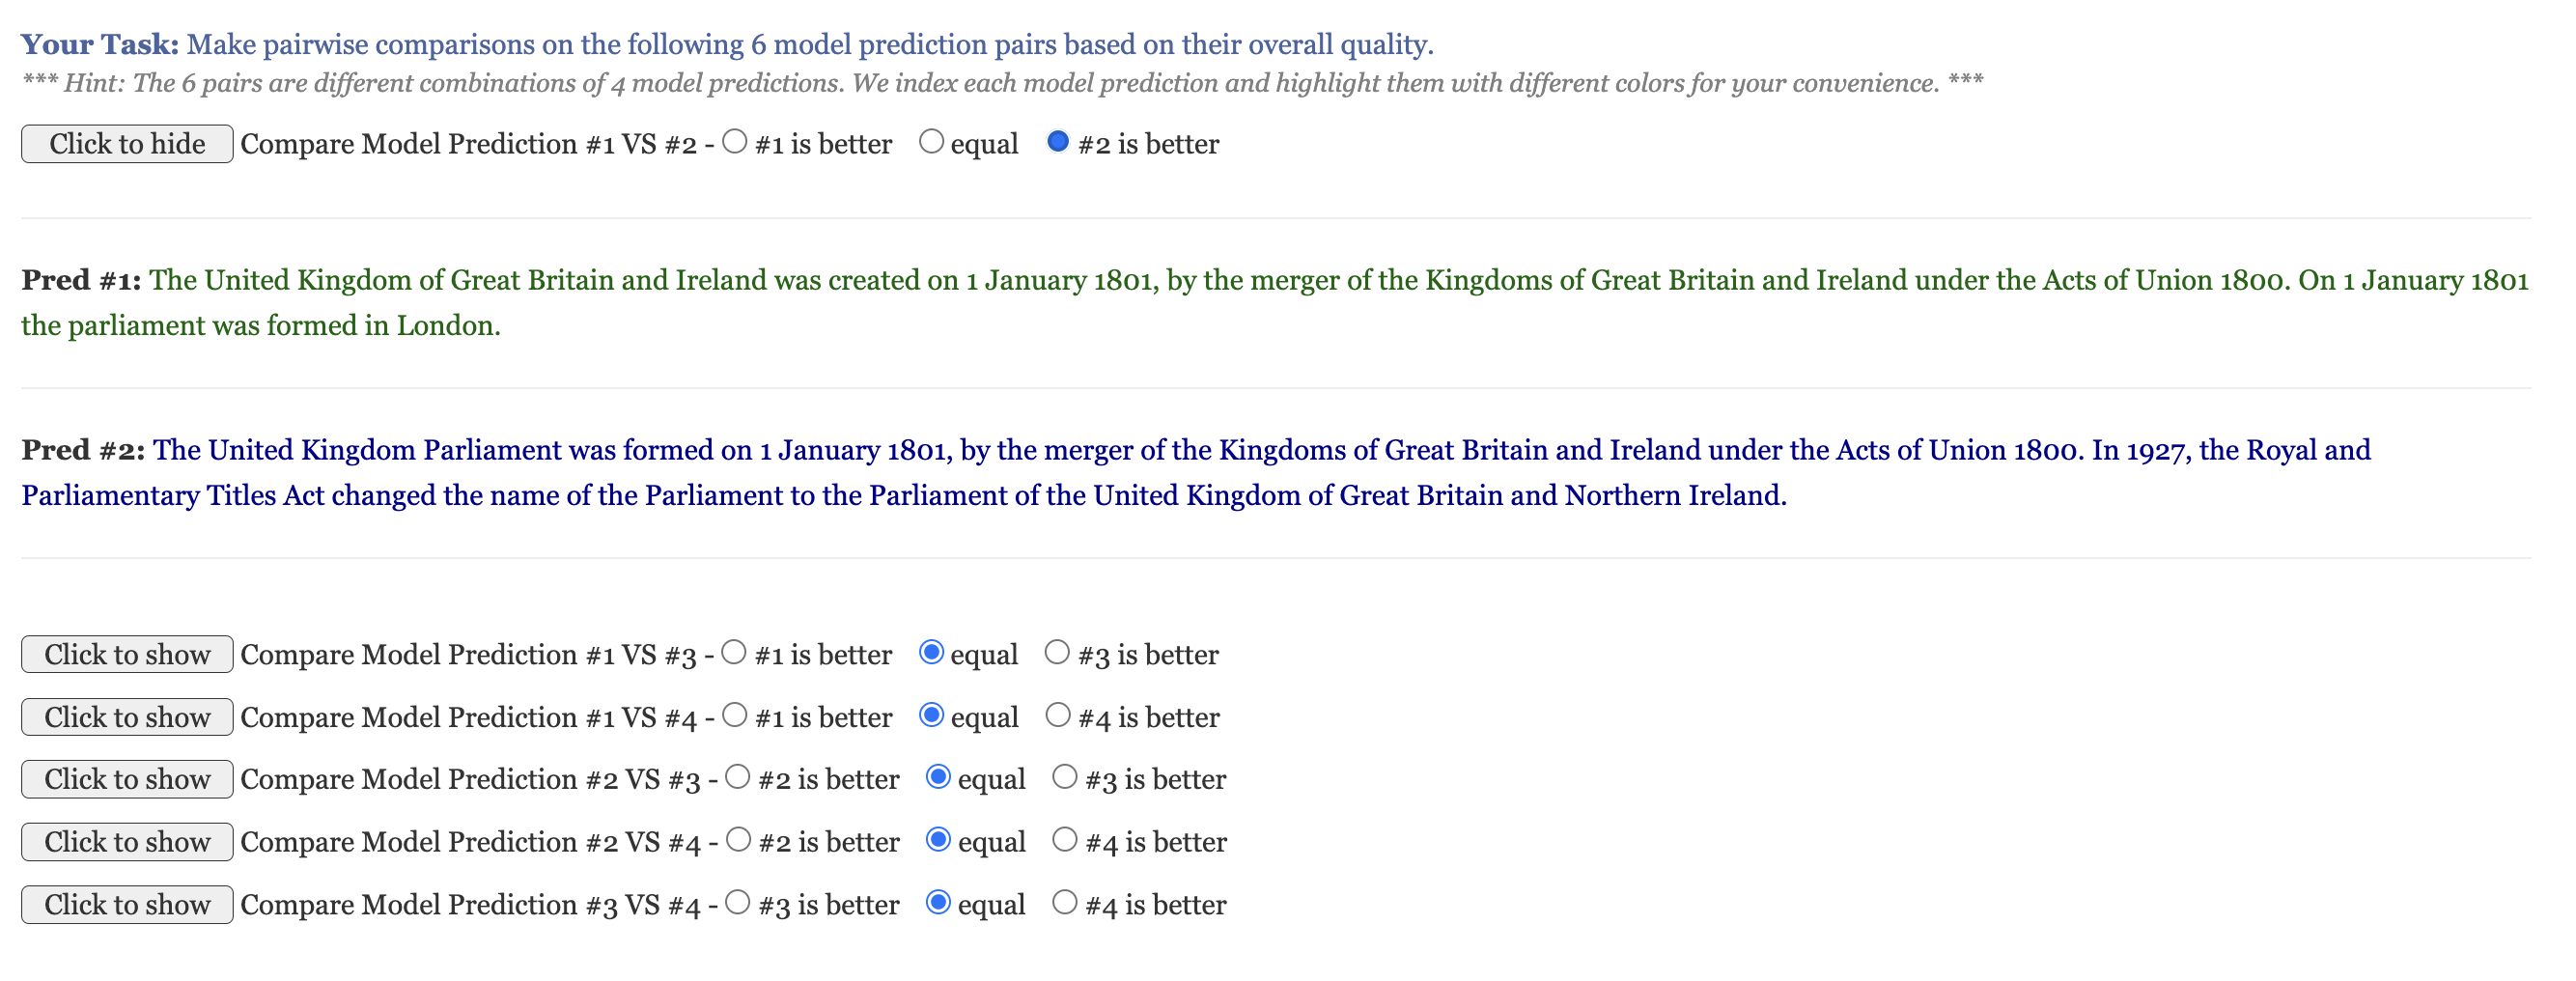The height and width of the screenshot is (981, 2576).
Task: Choose '#1 is better' in #1 VS #4
Action: click(x=734, y=715)
